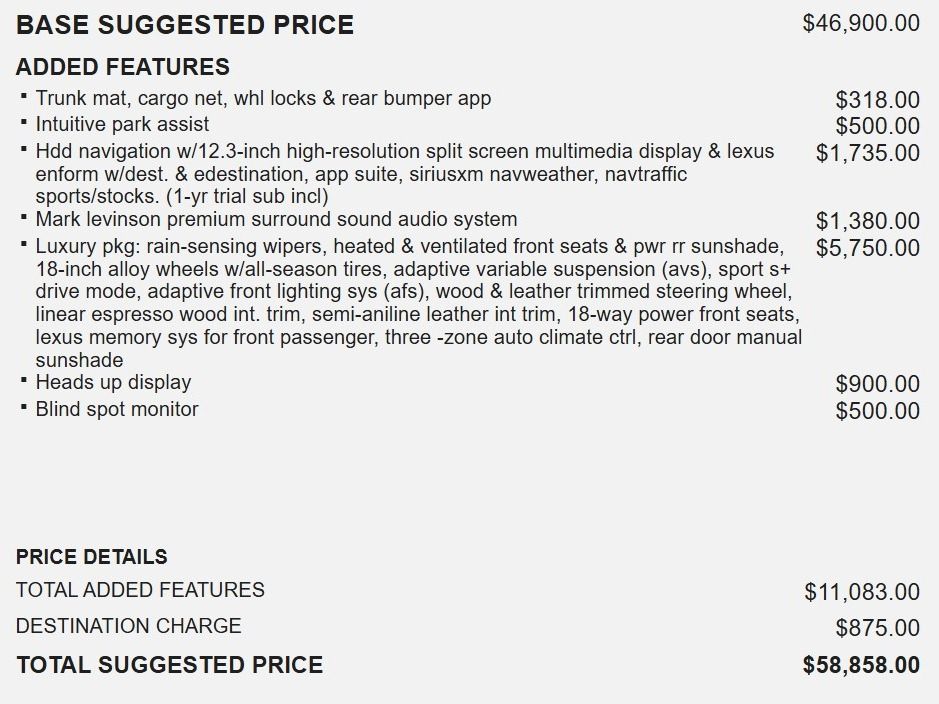Select the Heads up display item
The width and height of the screenshot is (939, 704).
pos(113,382)
